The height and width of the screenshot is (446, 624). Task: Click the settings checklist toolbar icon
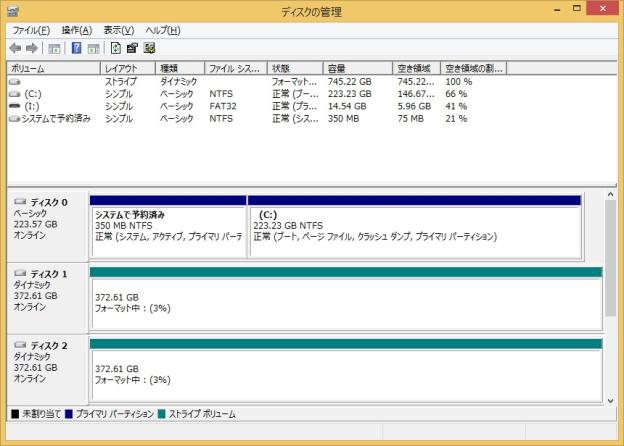(x=150, y=48)
